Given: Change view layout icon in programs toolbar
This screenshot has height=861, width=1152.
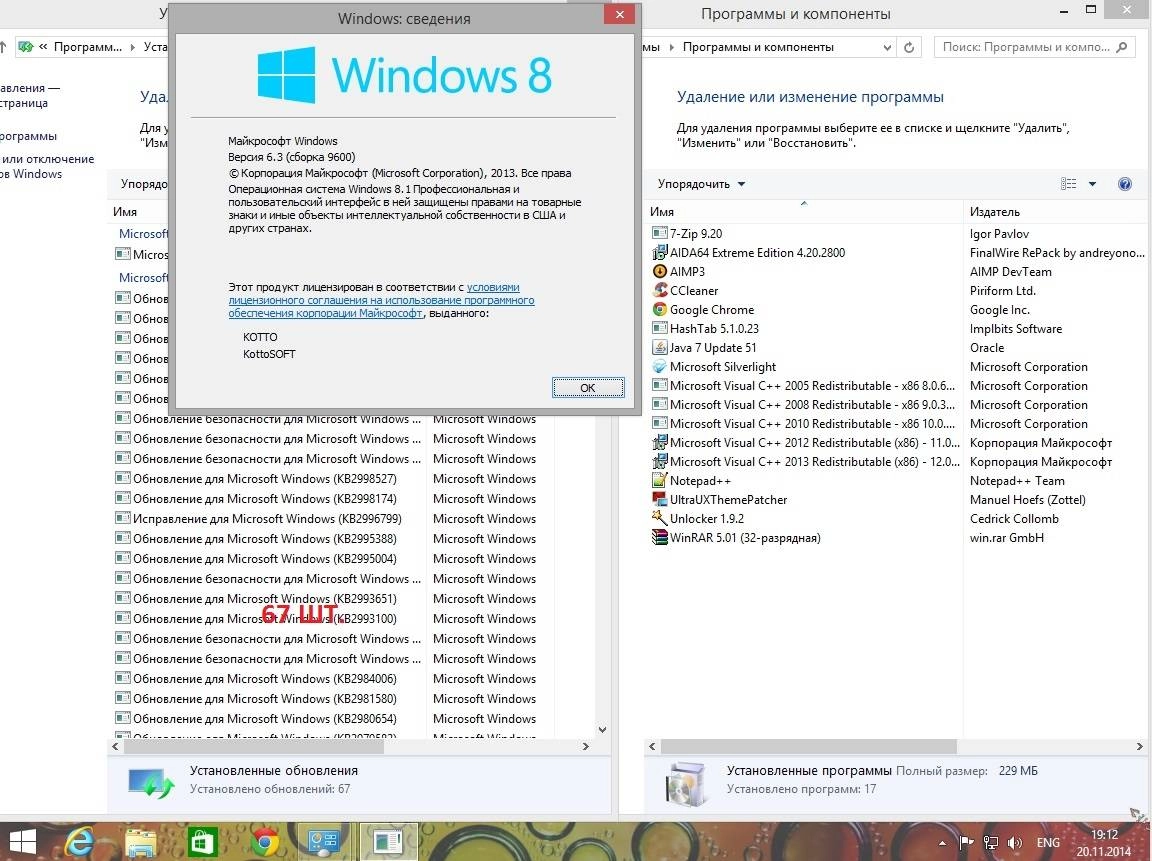Looking at the screenshot, I should click(1068, 184).
